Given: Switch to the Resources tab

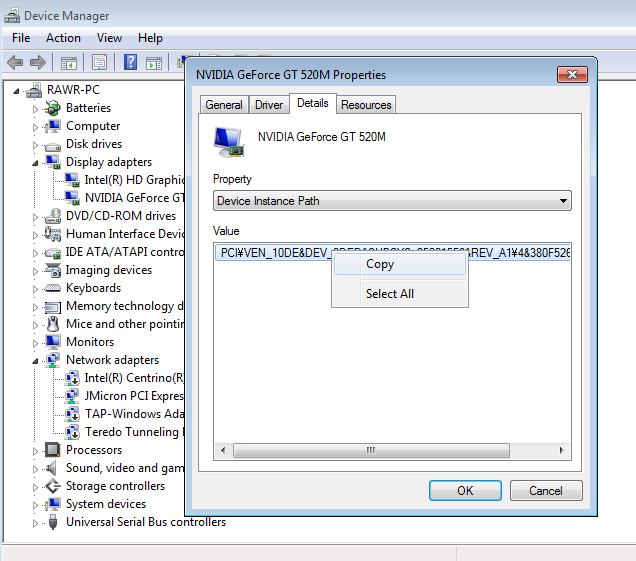Looking at the screenshot, I should click(x=366, y=105).
